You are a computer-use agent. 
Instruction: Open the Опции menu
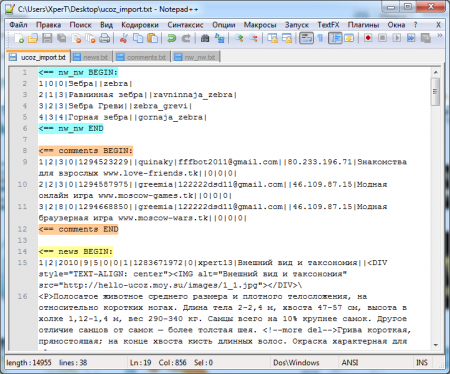[x=224, y=25]
